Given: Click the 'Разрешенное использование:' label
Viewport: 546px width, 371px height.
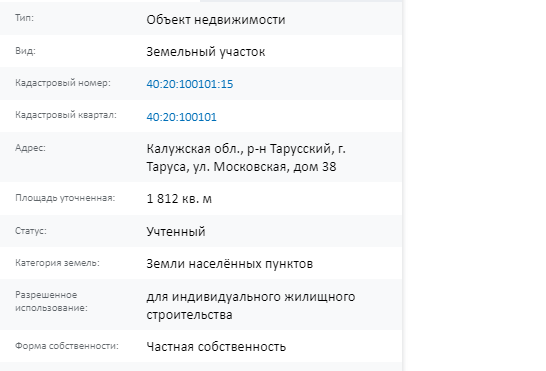Looking at the screenshot, I should pos(51,301).
